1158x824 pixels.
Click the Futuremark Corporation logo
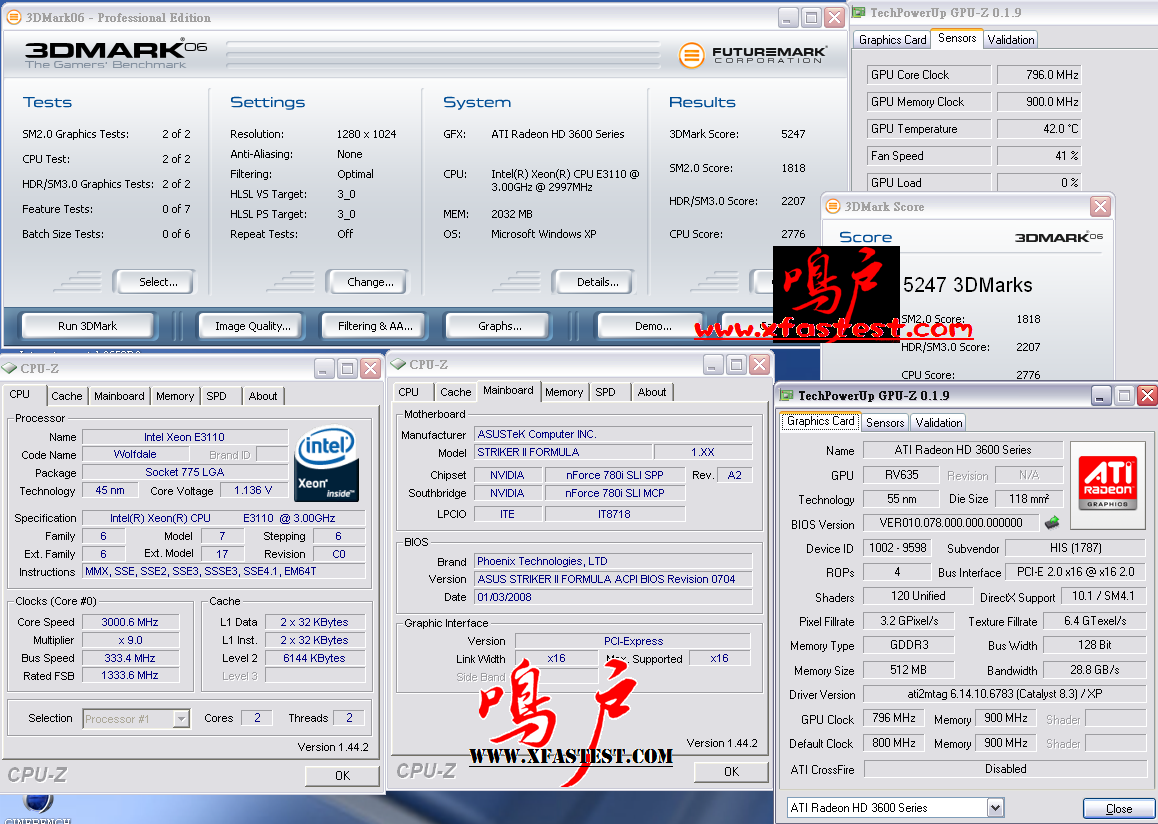[752, 55]
